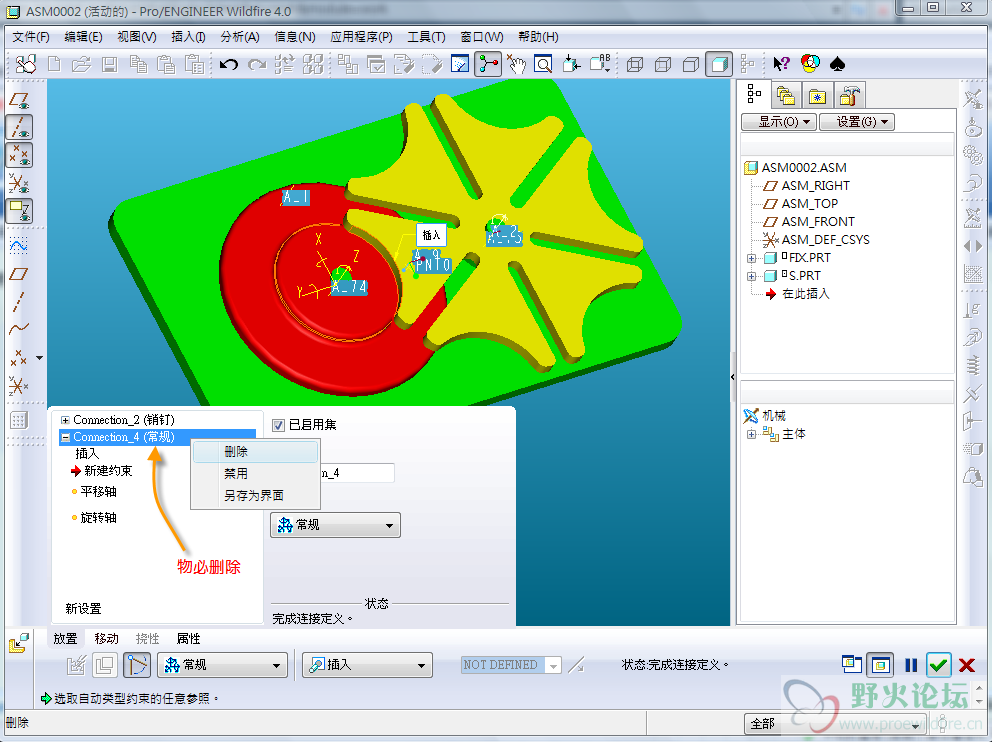Open the 插入 constraint type dropdown
Viewport: 992px width, 742px height.
pos(367,665)
